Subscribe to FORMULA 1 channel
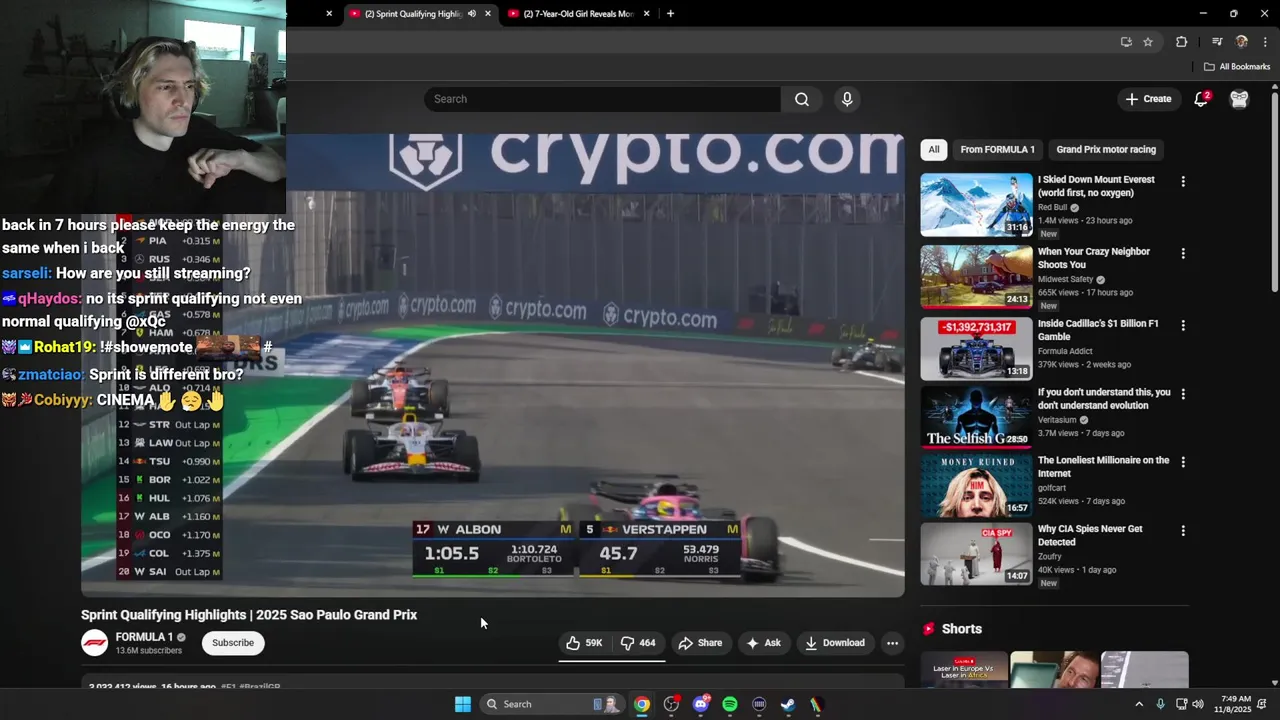Viewport: 1280px width, 720px height. [x=233, y=643]
